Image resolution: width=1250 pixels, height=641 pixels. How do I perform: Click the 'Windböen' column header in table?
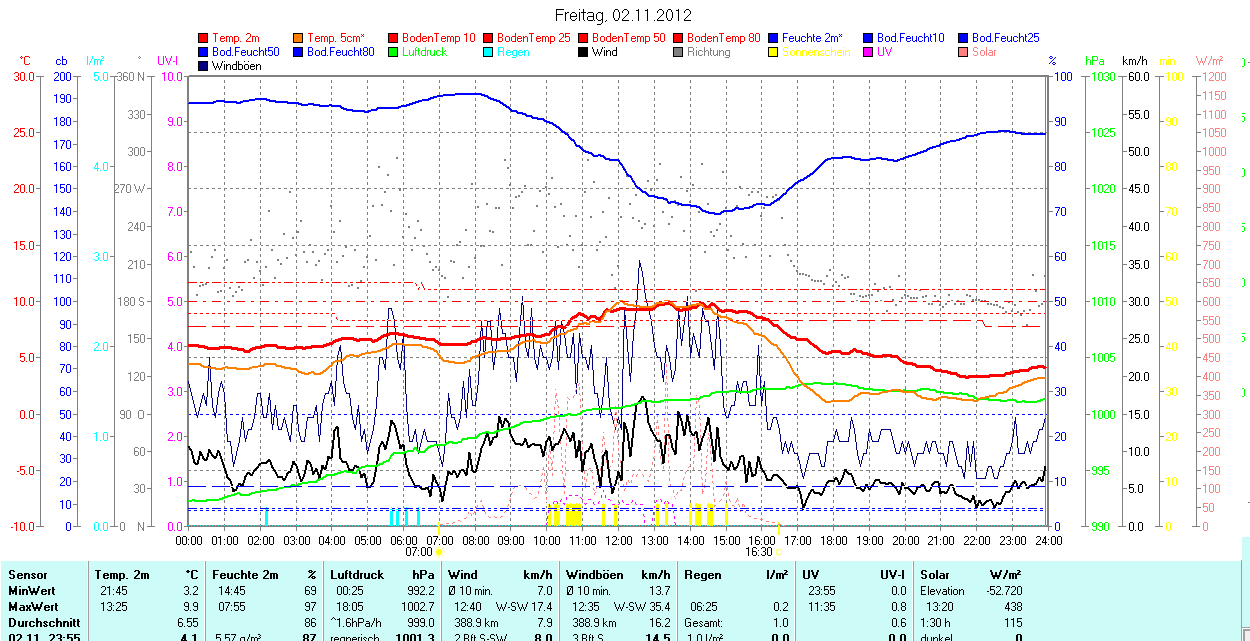tap(594, 575)
